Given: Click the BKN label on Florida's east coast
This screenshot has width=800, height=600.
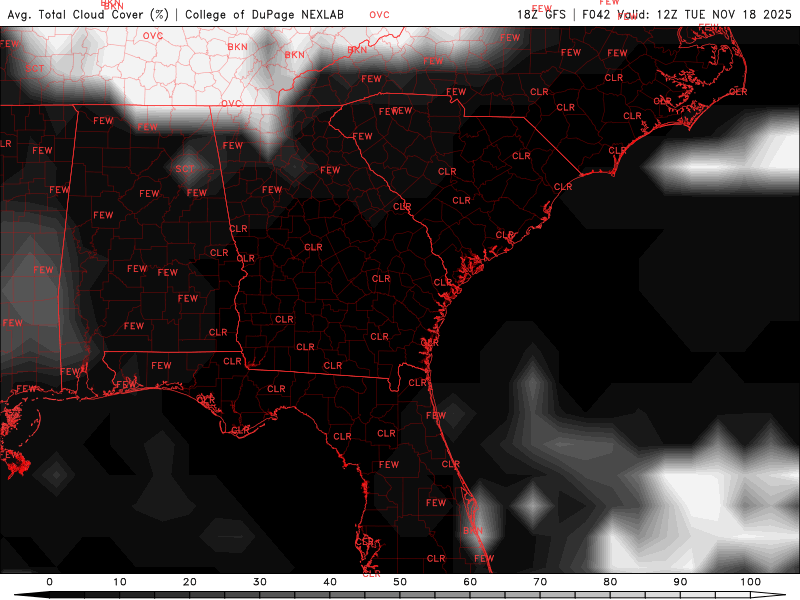Looking at the screenshot, I should tap(472, 531).
